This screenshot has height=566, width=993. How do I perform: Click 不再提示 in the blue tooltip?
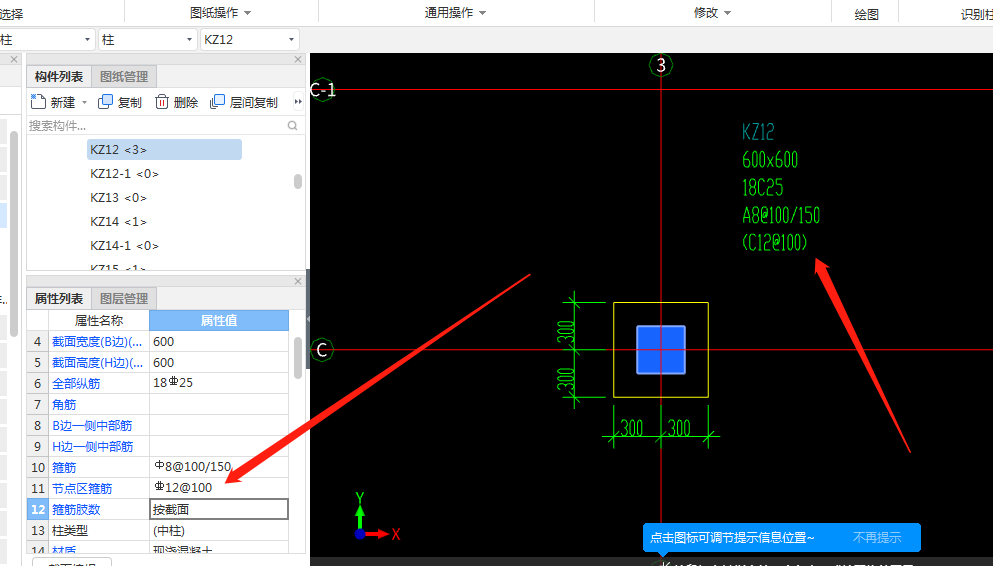point(876,538)
